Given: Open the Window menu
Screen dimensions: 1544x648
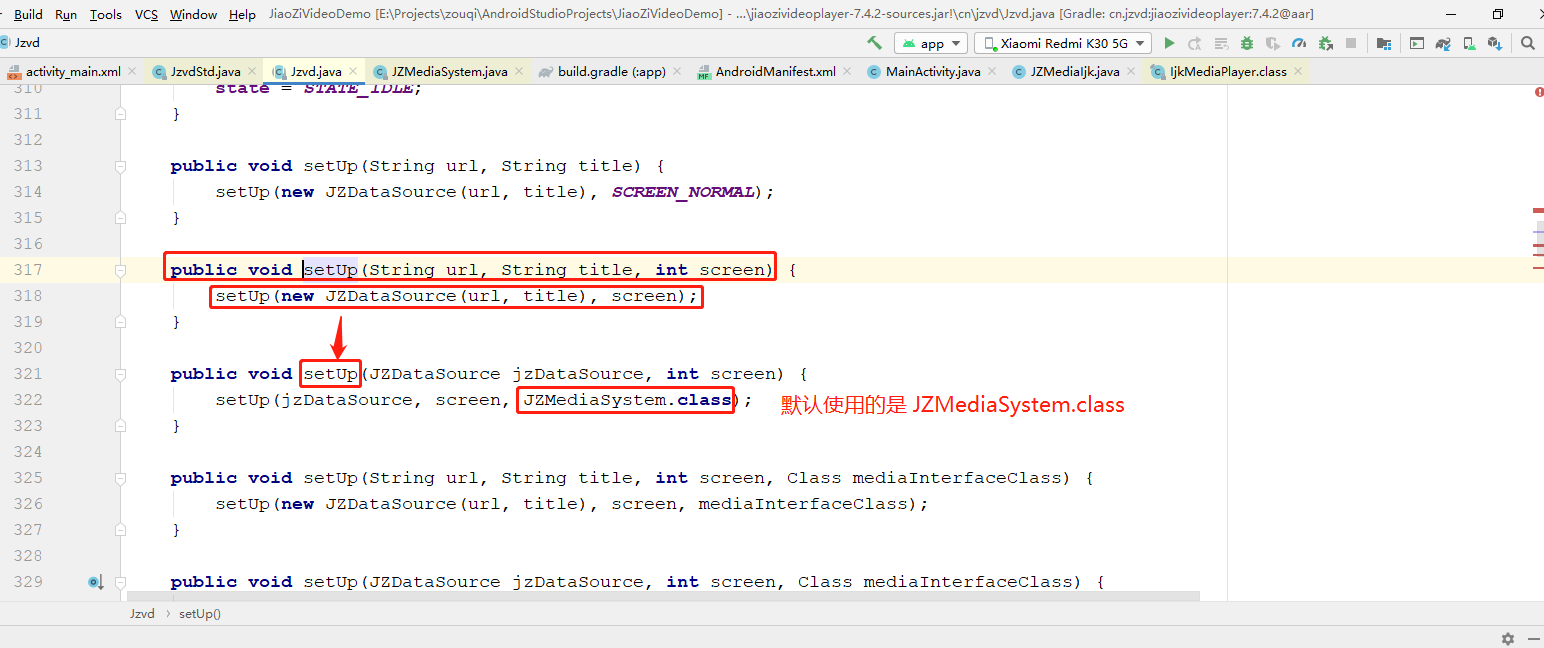Looking at the screenshot, I should (x=193, y=14).
